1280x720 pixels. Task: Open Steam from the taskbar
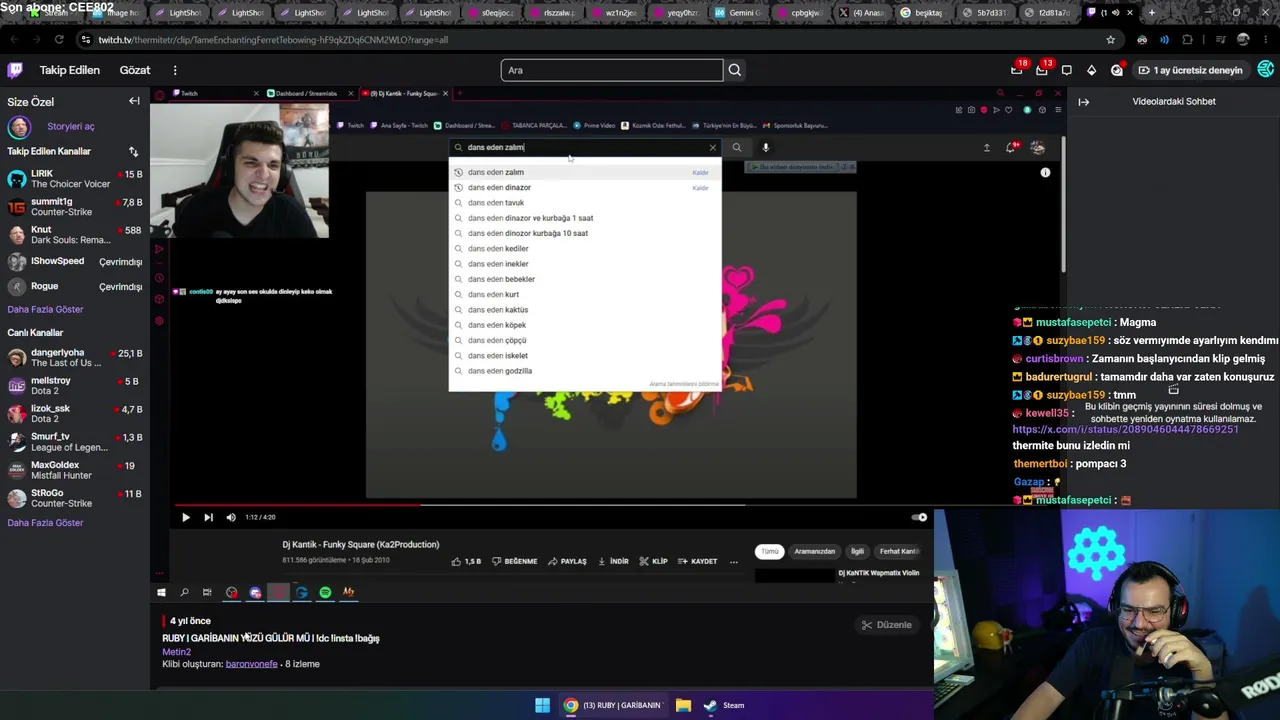[x=723, y=705]
